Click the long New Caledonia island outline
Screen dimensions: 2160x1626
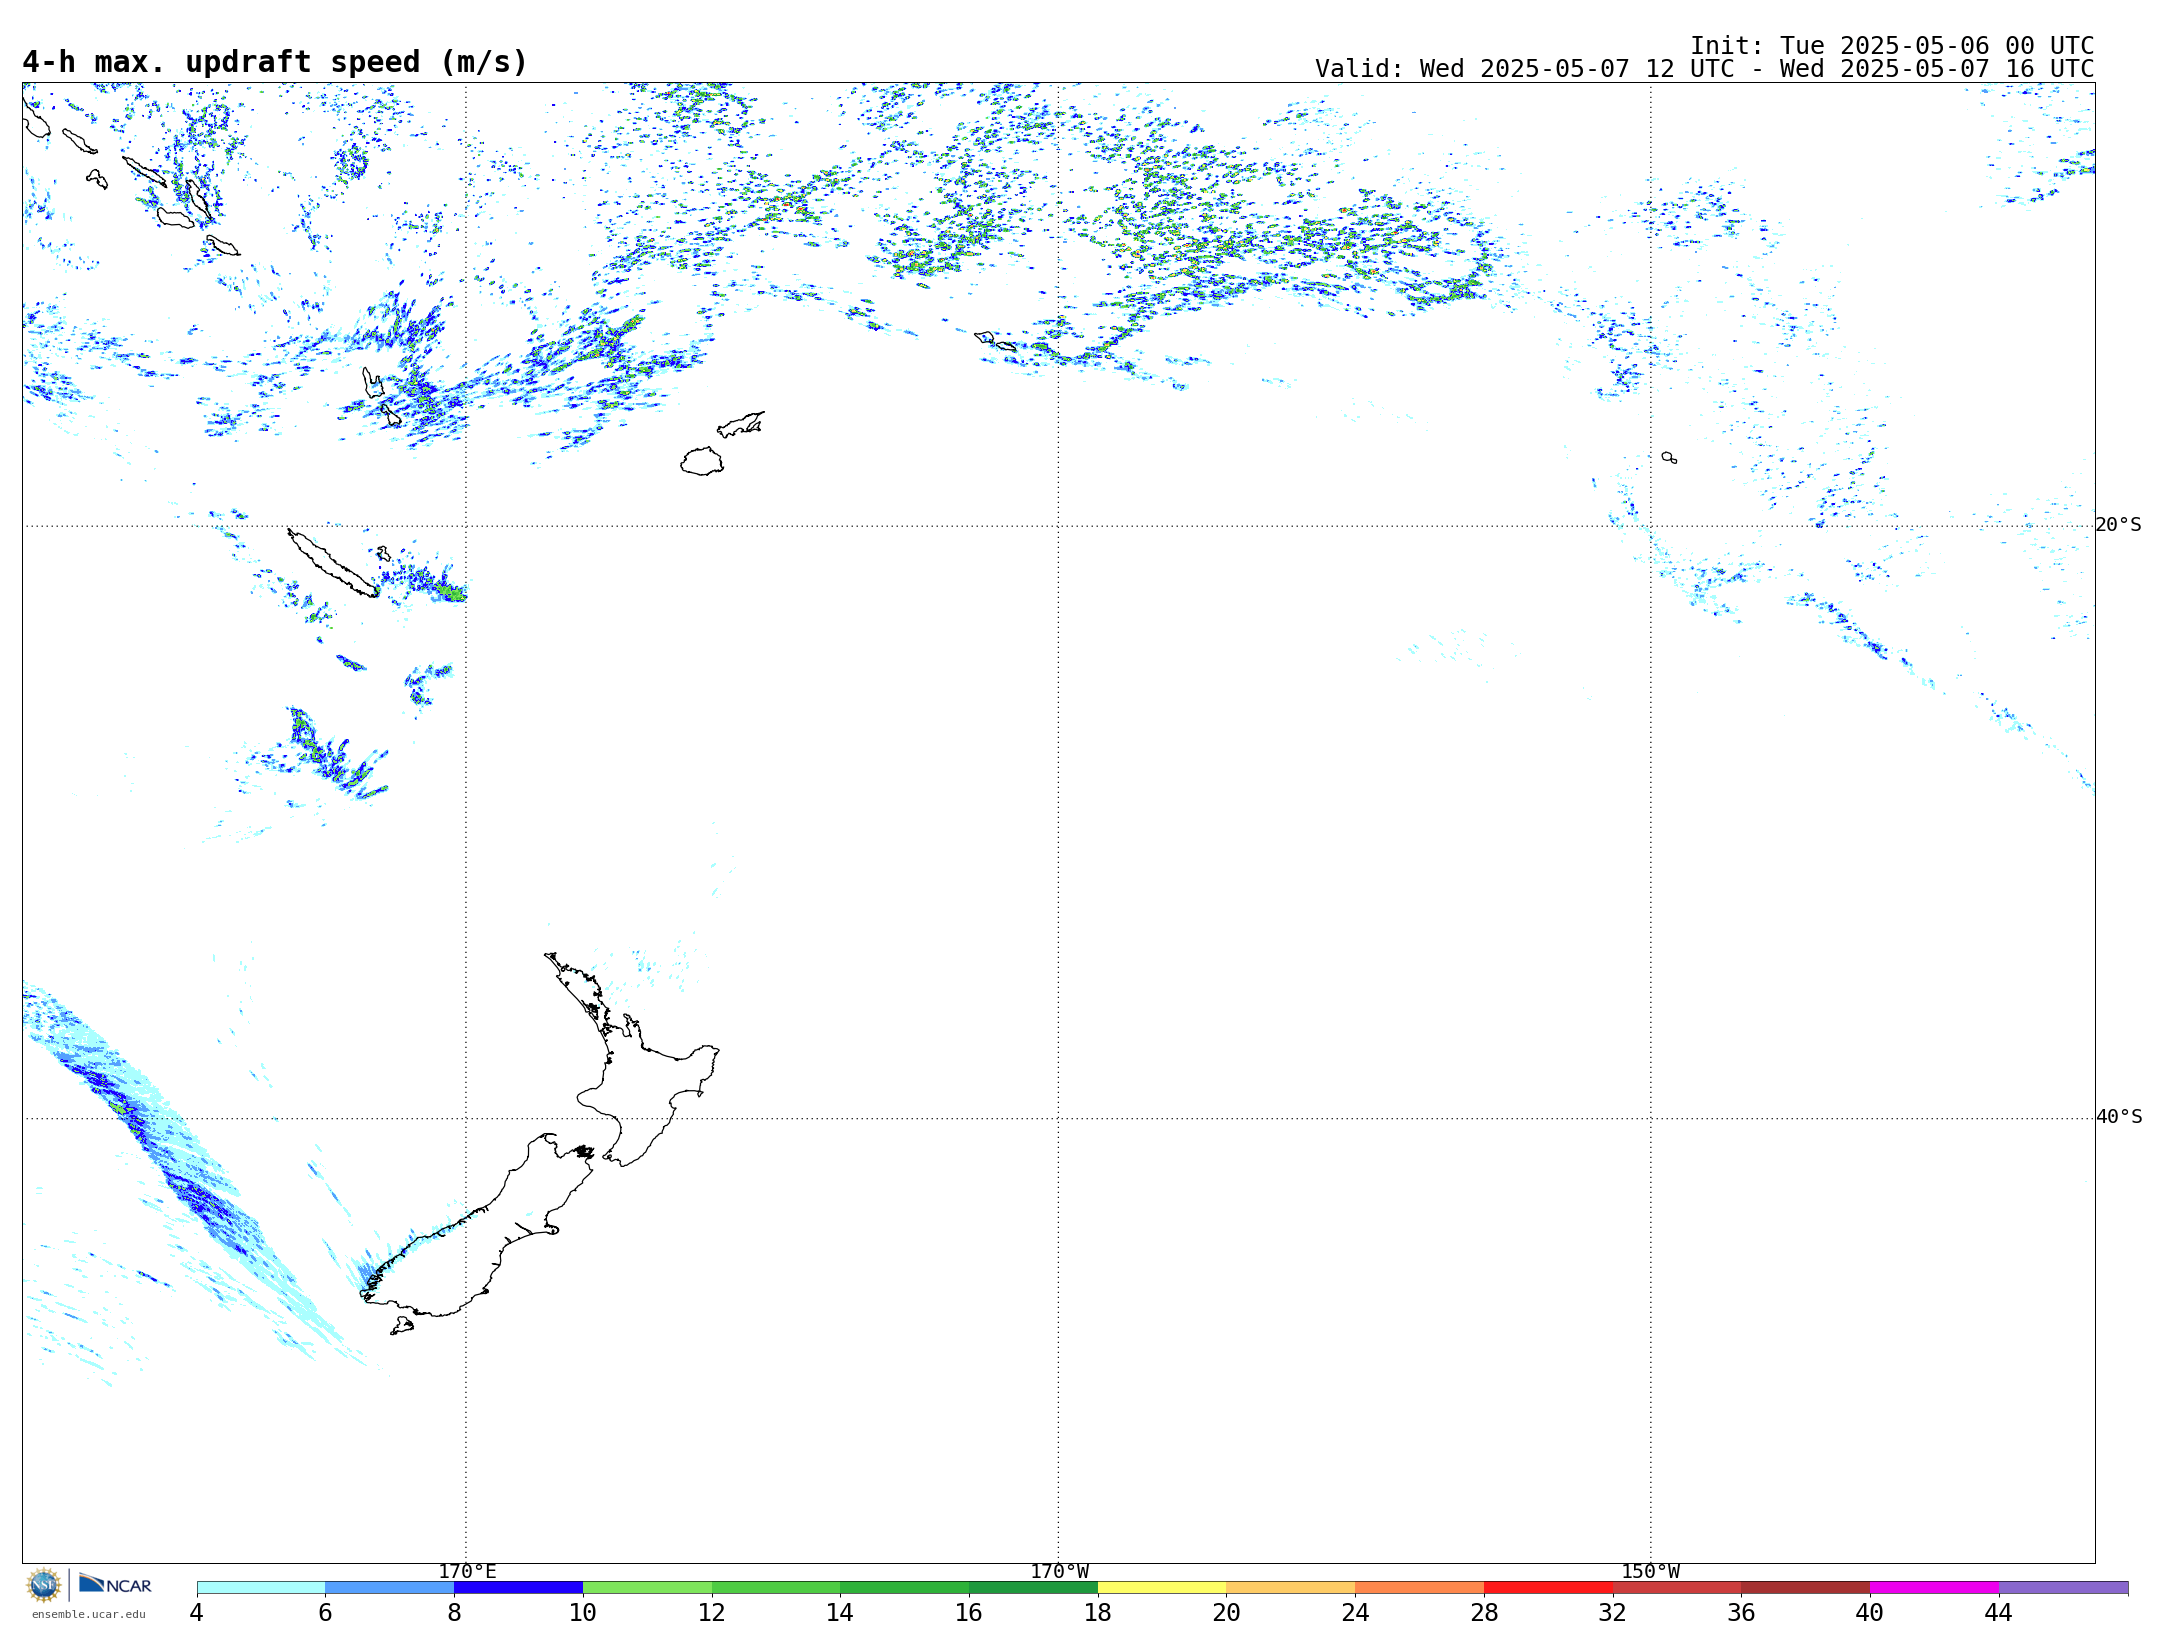coord(333,563)
